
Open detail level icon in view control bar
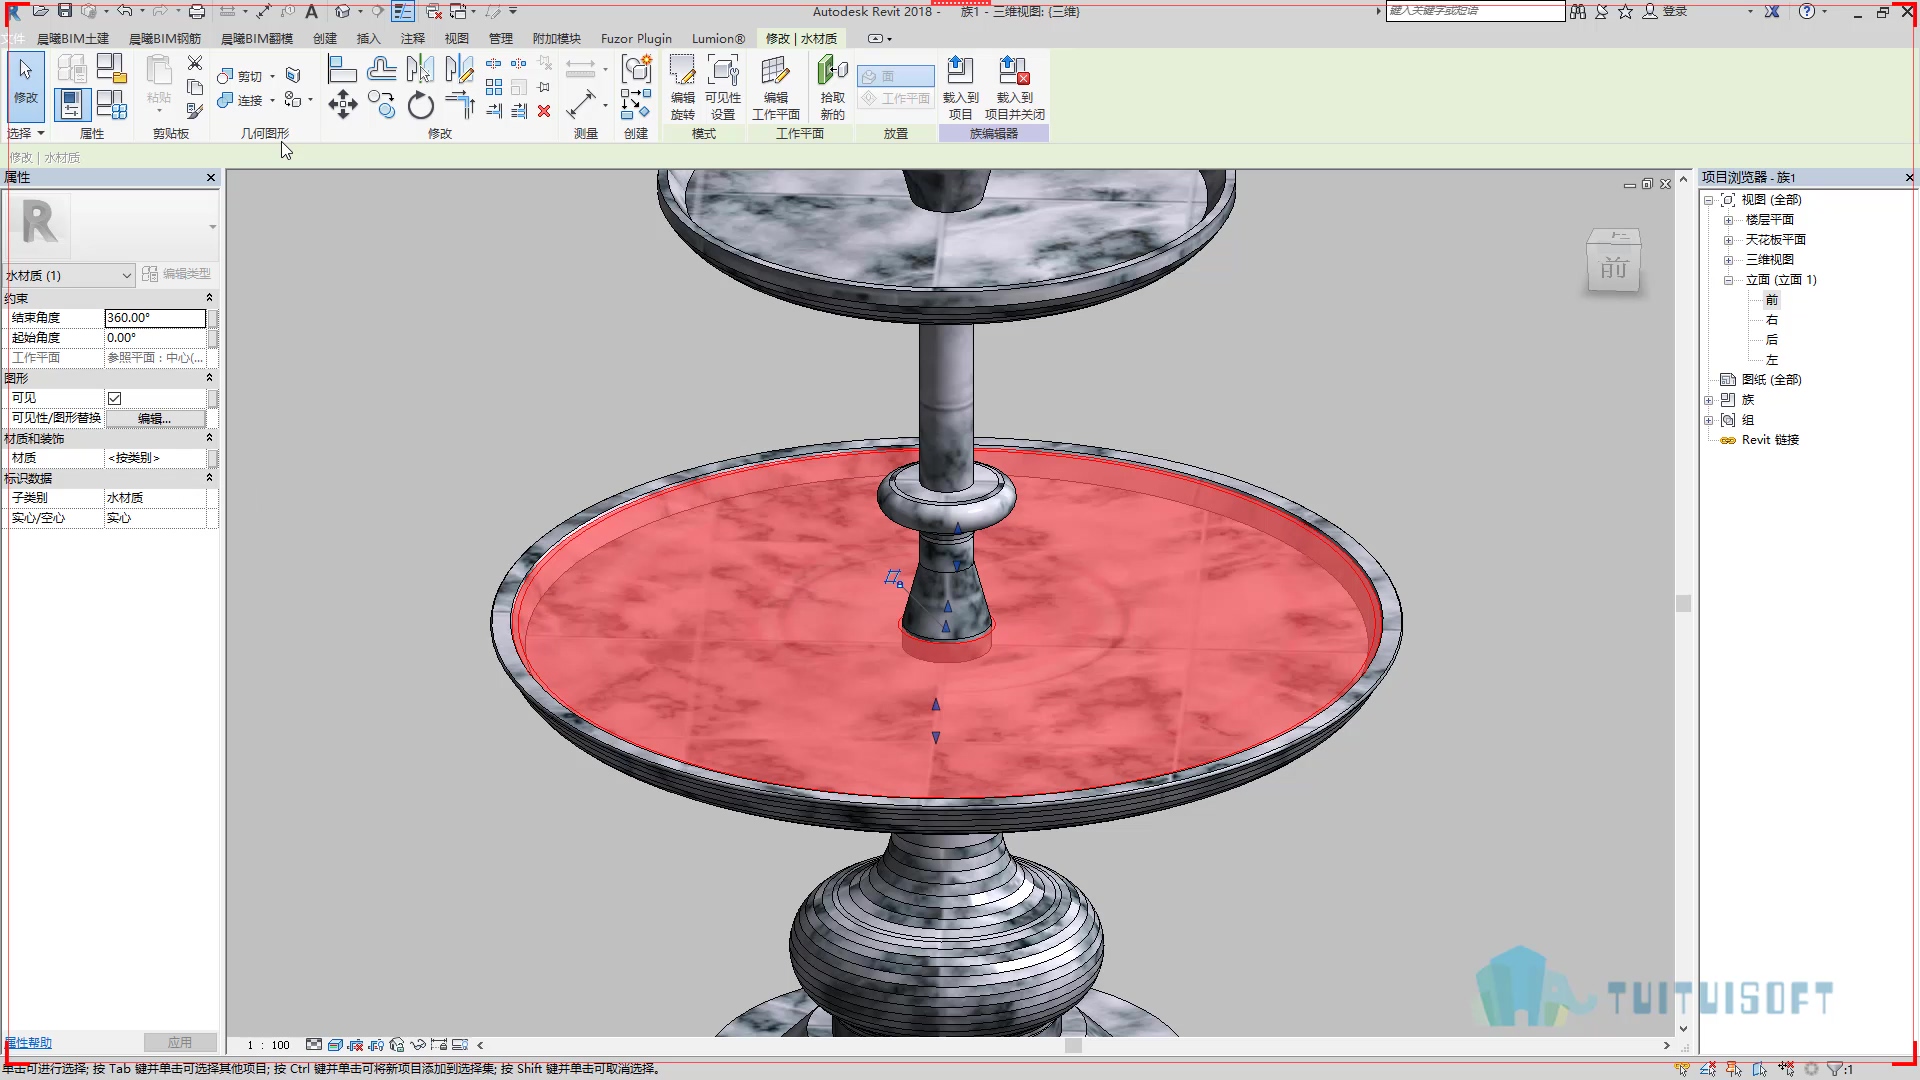tap(314, 1045)
